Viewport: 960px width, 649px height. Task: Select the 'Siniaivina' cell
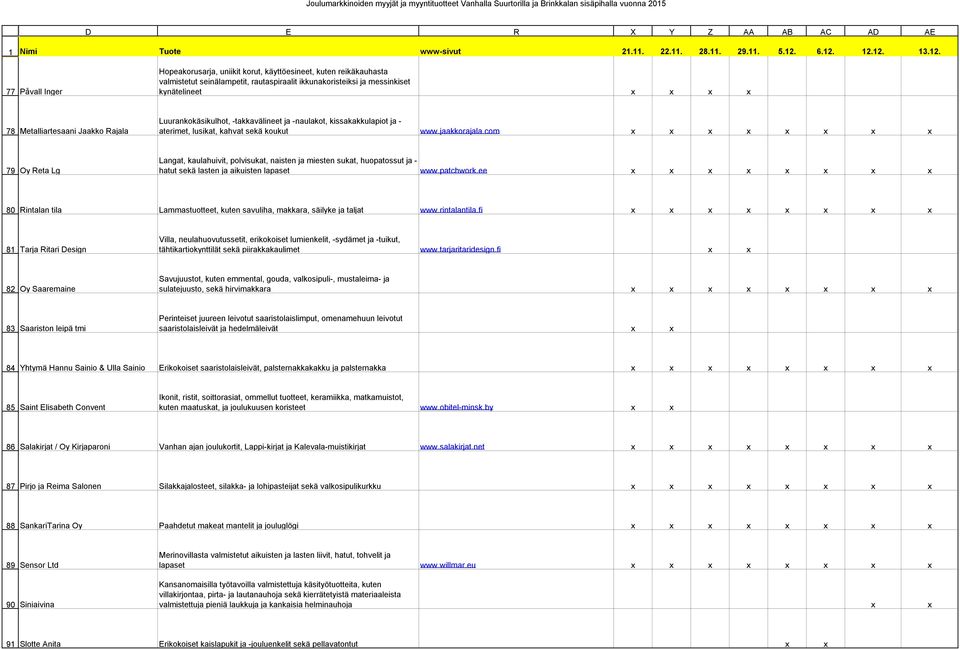pos(88,590)
